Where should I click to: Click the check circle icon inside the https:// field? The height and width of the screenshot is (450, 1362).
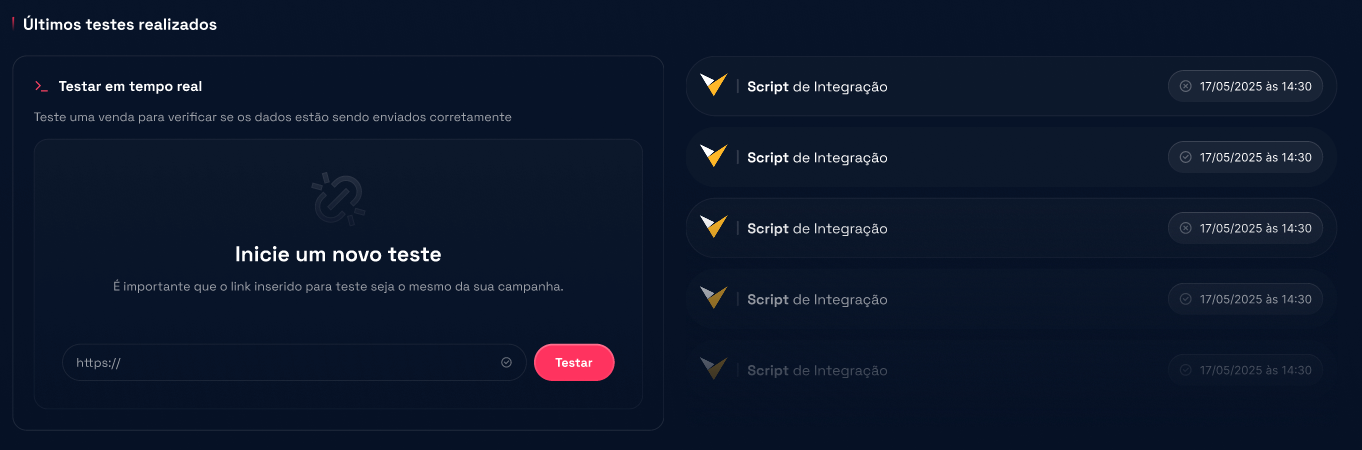[506, 363]
